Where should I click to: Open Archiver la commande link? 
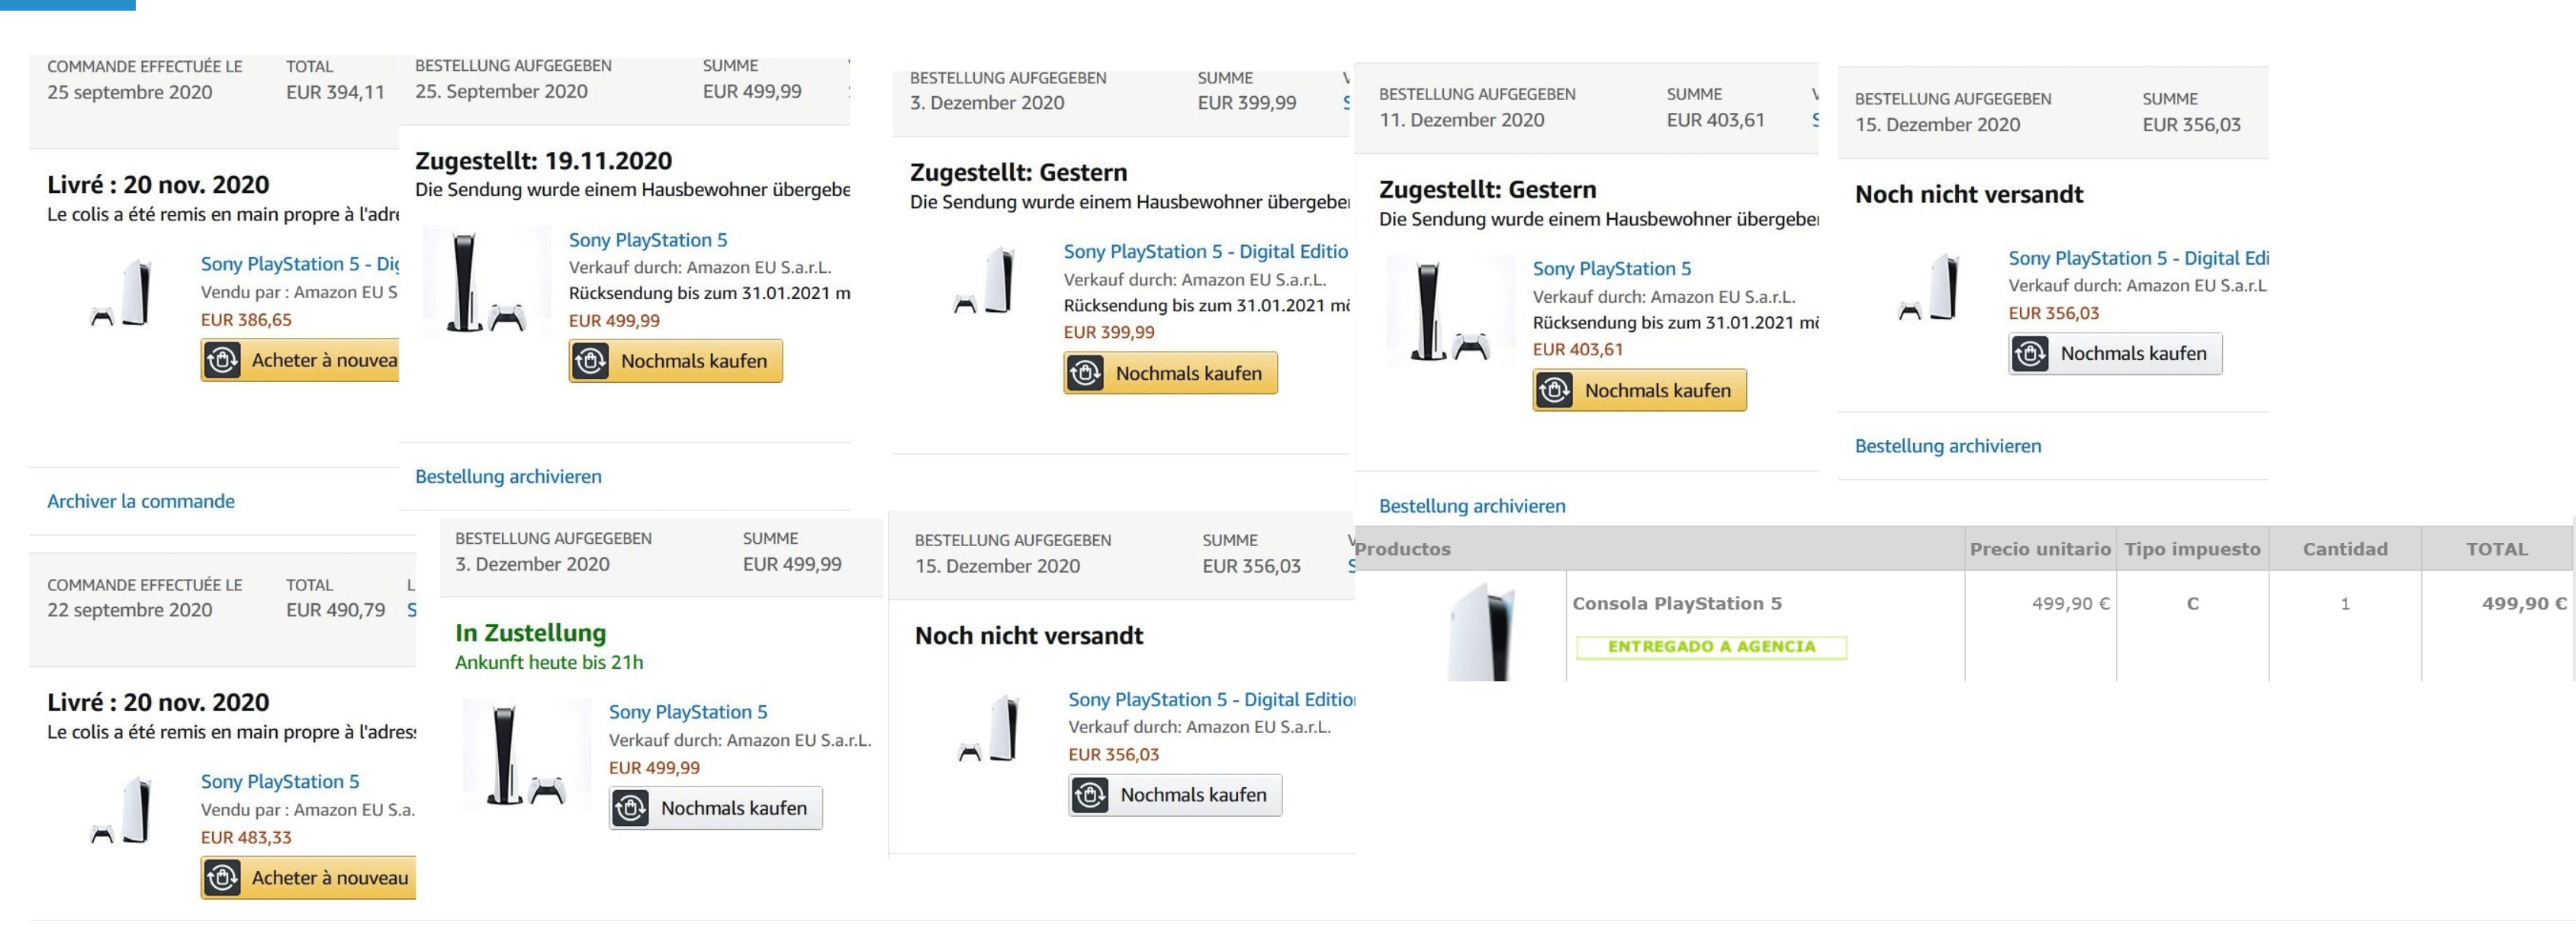[x=141, y=501]
